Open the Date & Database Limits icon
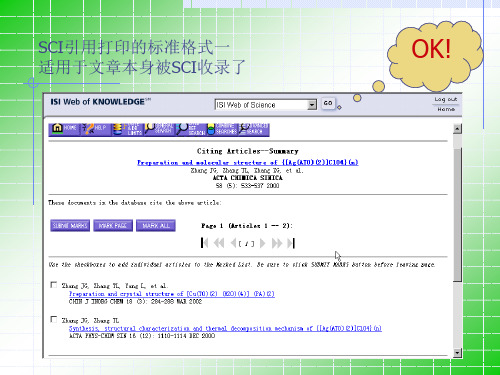 127,129
